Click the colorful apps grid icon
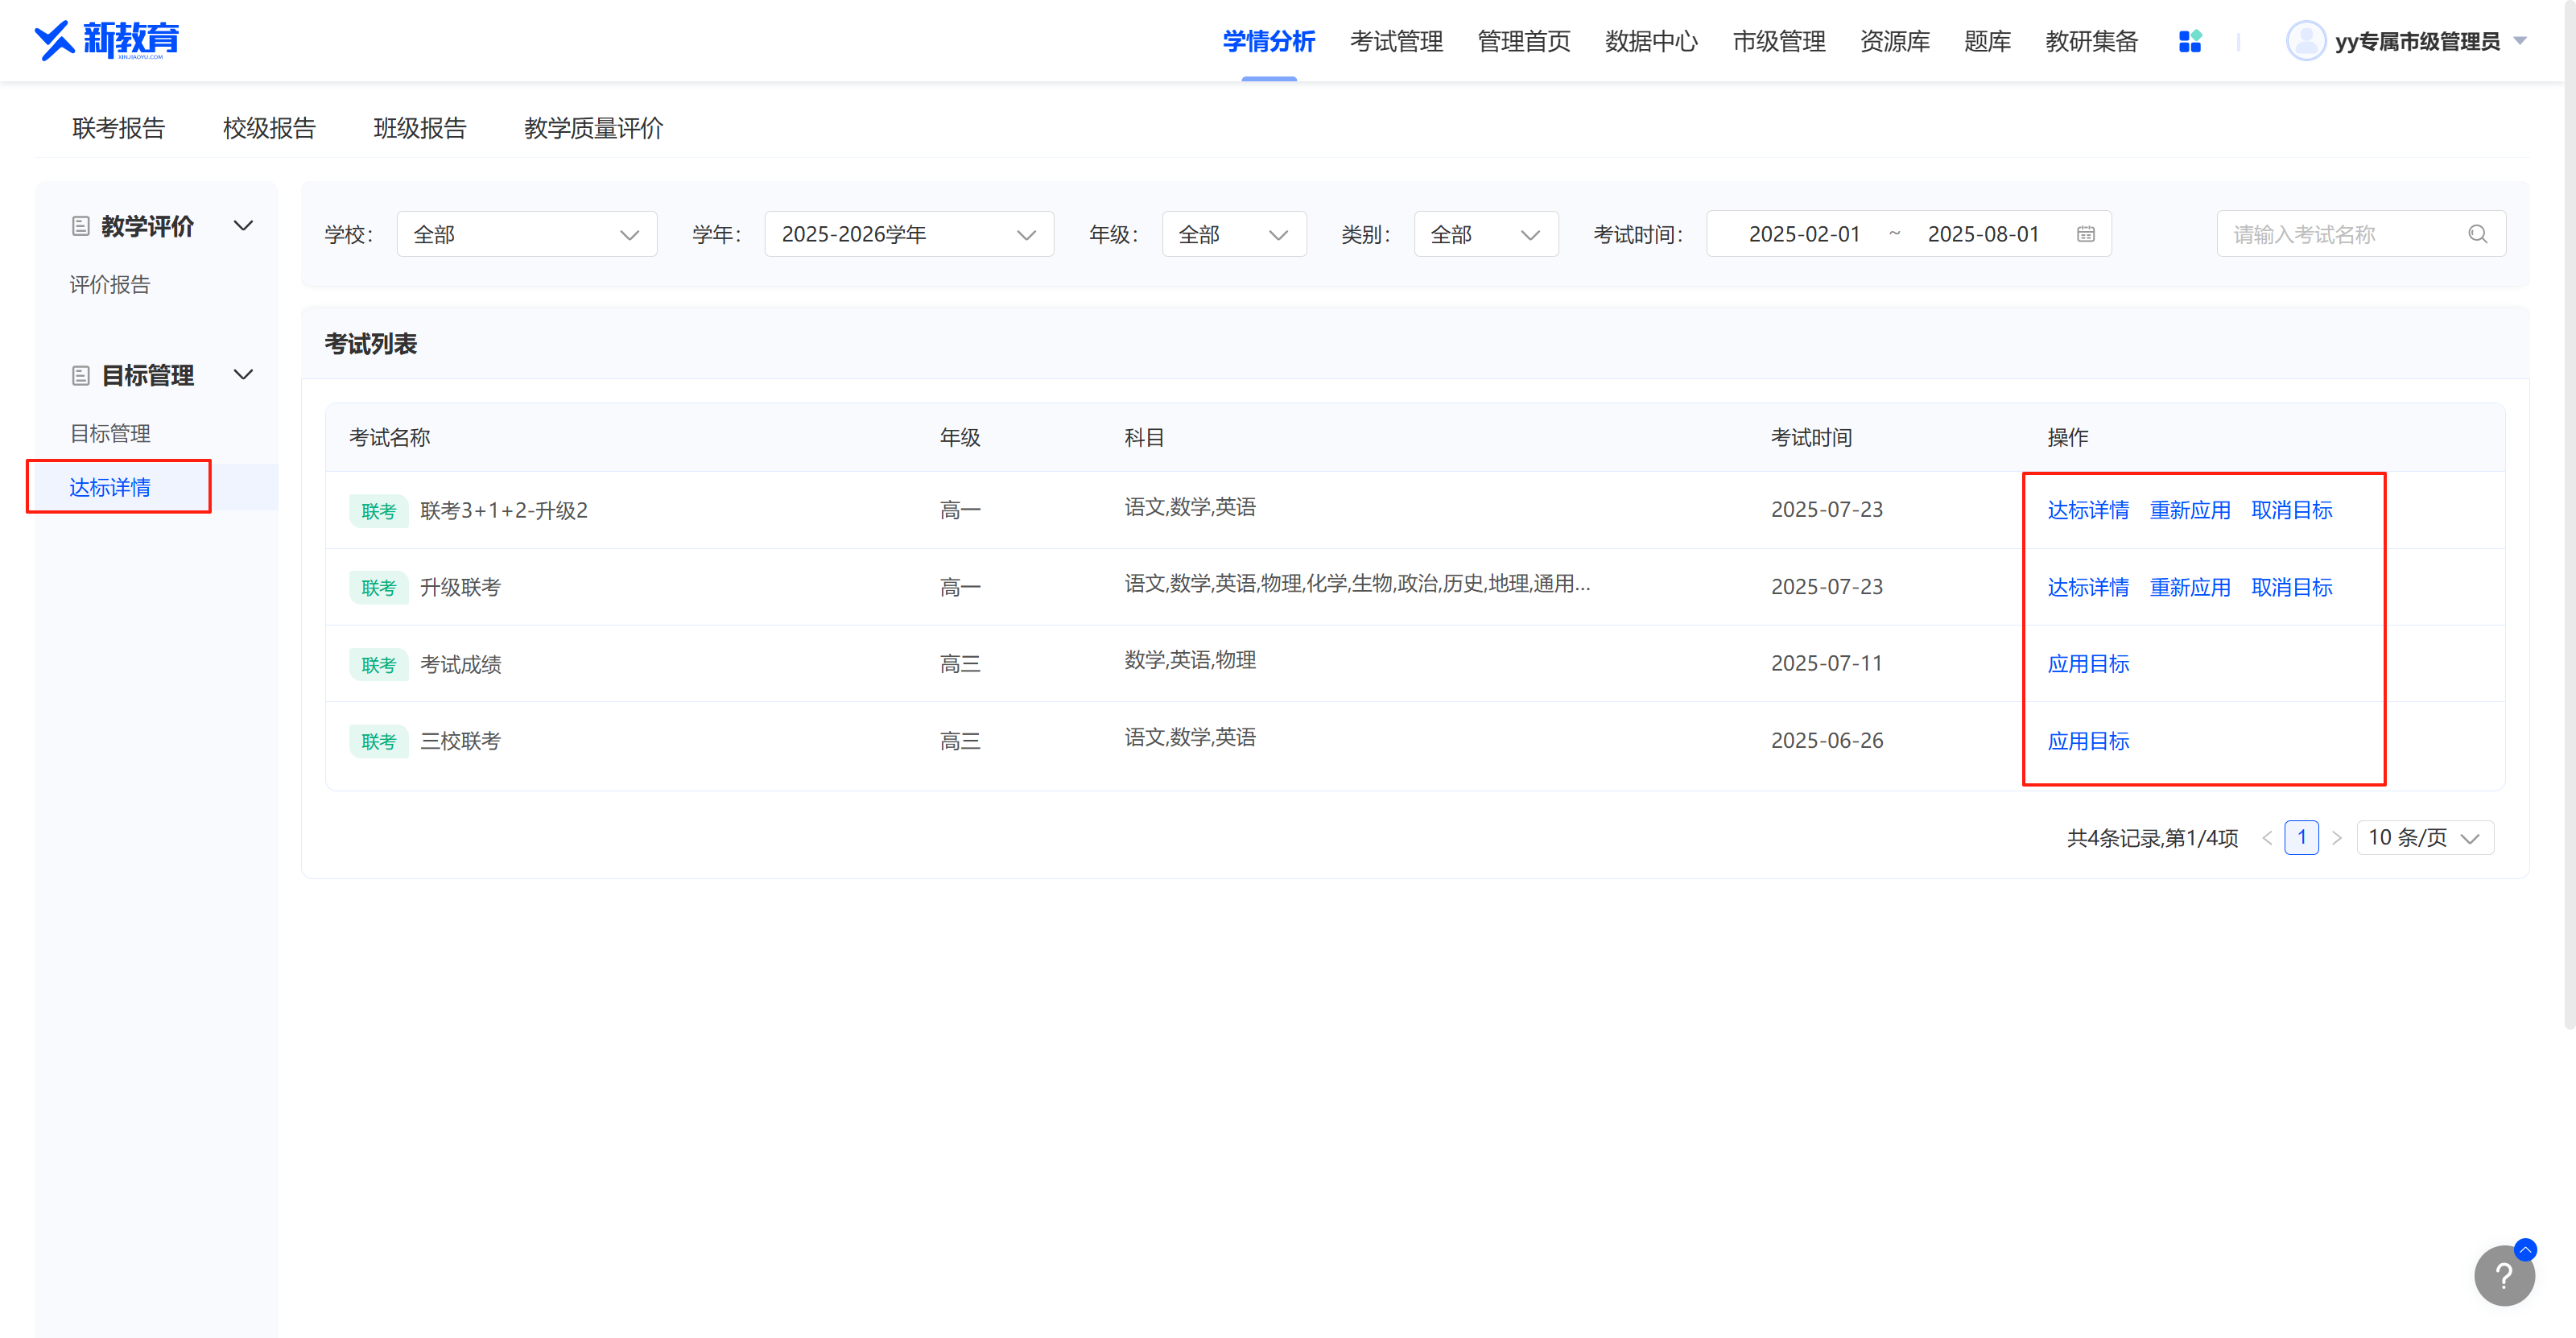Image resolution: width=2576 pixels, height=1338 pixels. [x=2189, y=41]
